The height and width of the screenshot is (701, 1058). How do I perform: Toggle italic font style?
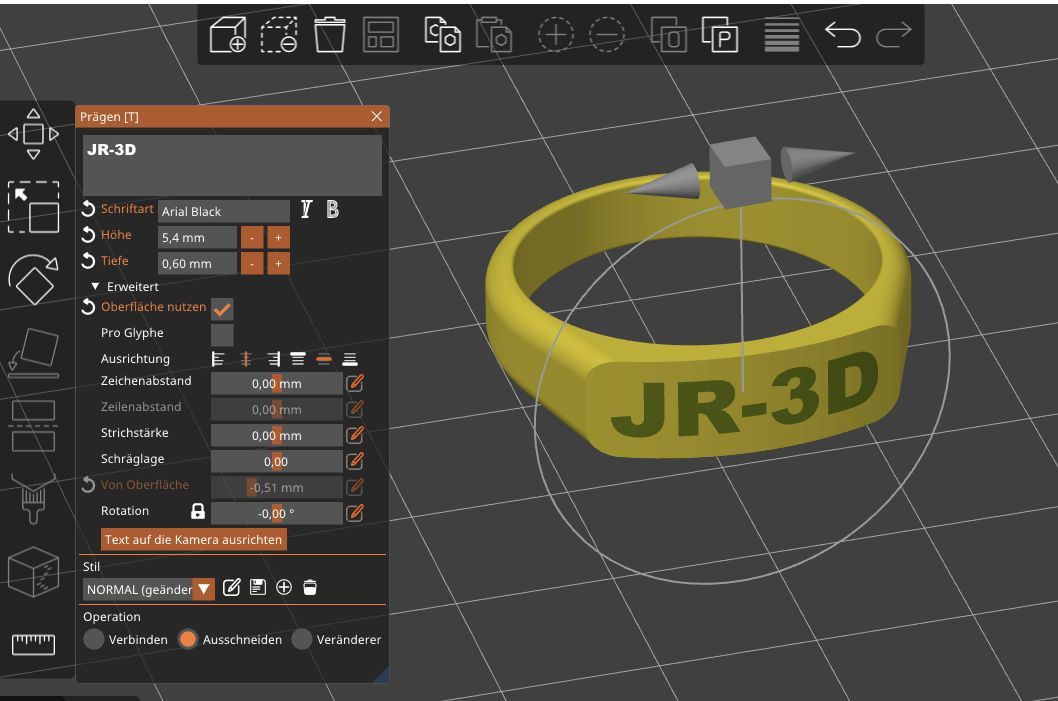(306, 210)
